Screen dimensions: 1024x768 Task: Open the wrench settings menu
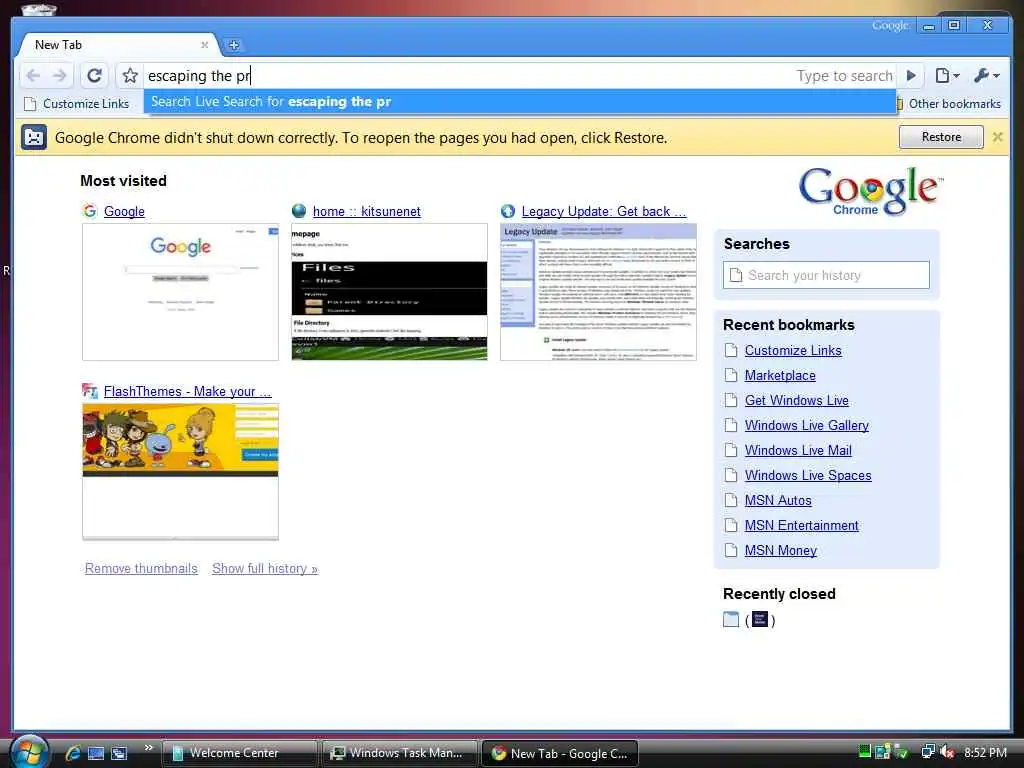tap(986, 76)
